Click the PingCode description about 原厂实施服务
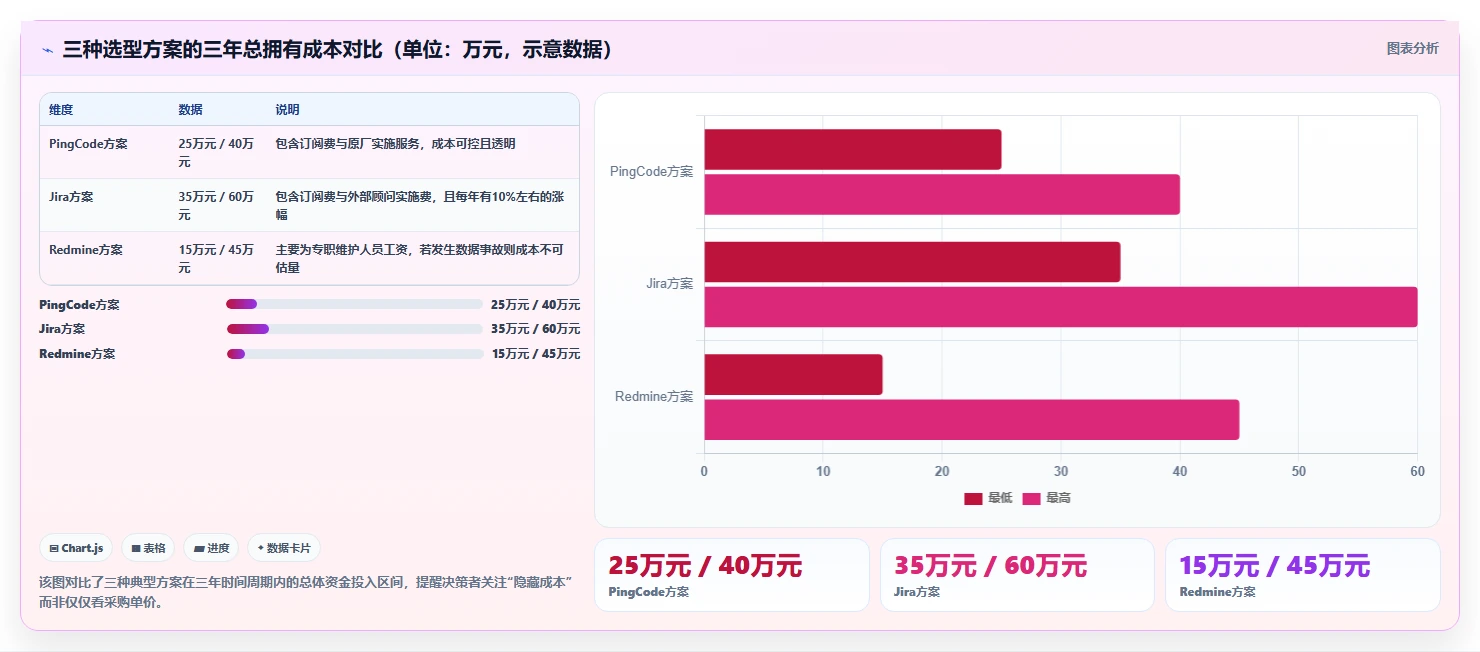This screenshot has width=1480, height=652. point(396,144)
